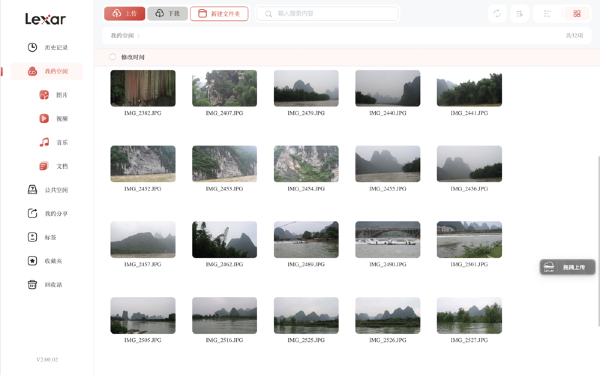Image resolution: width=600 pixels, height=375 pixels.
Task: Click file name IMG_2505.JPG
Action: tap(143, 340)
